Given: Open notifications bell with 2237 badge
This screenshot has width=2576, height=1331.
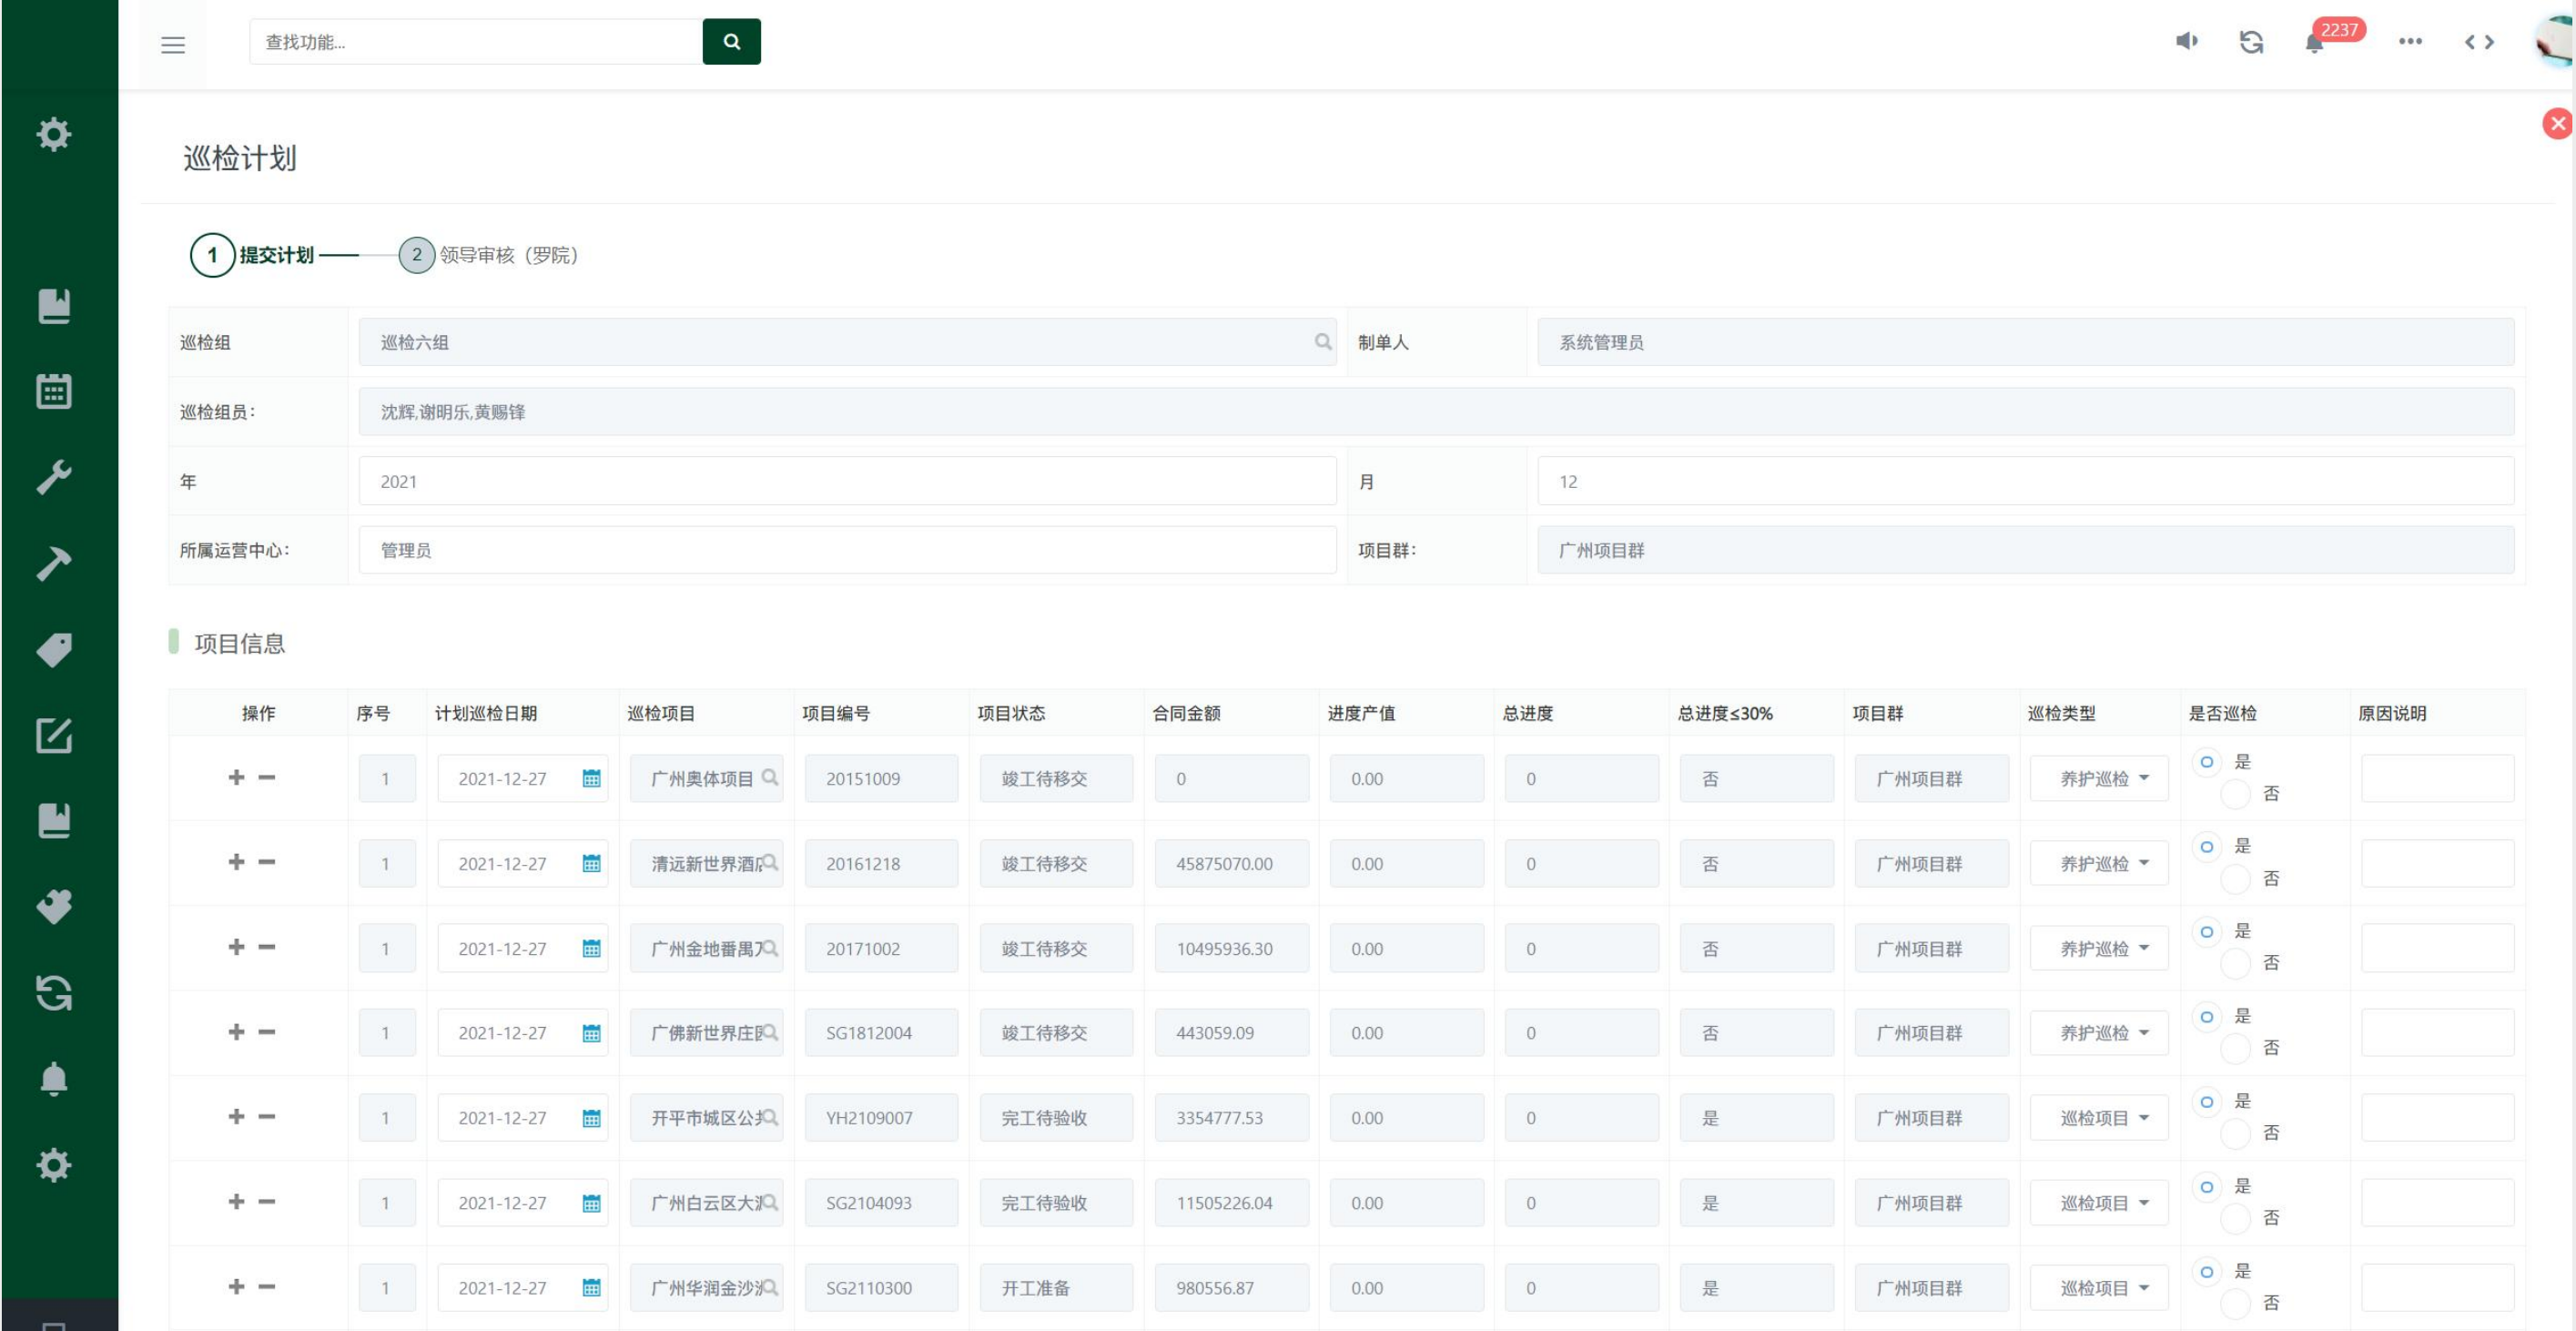Looking at the screenshot, I should pyautogui.click(x=2315, y=43).
